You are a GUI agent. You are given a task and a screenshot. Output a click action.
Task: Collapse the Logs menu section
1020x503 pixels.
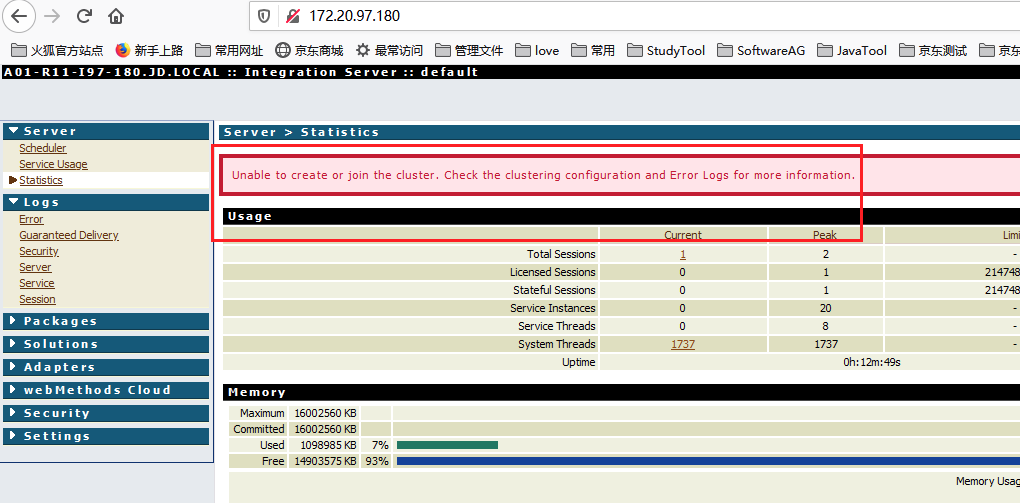(x=106, y=202)
